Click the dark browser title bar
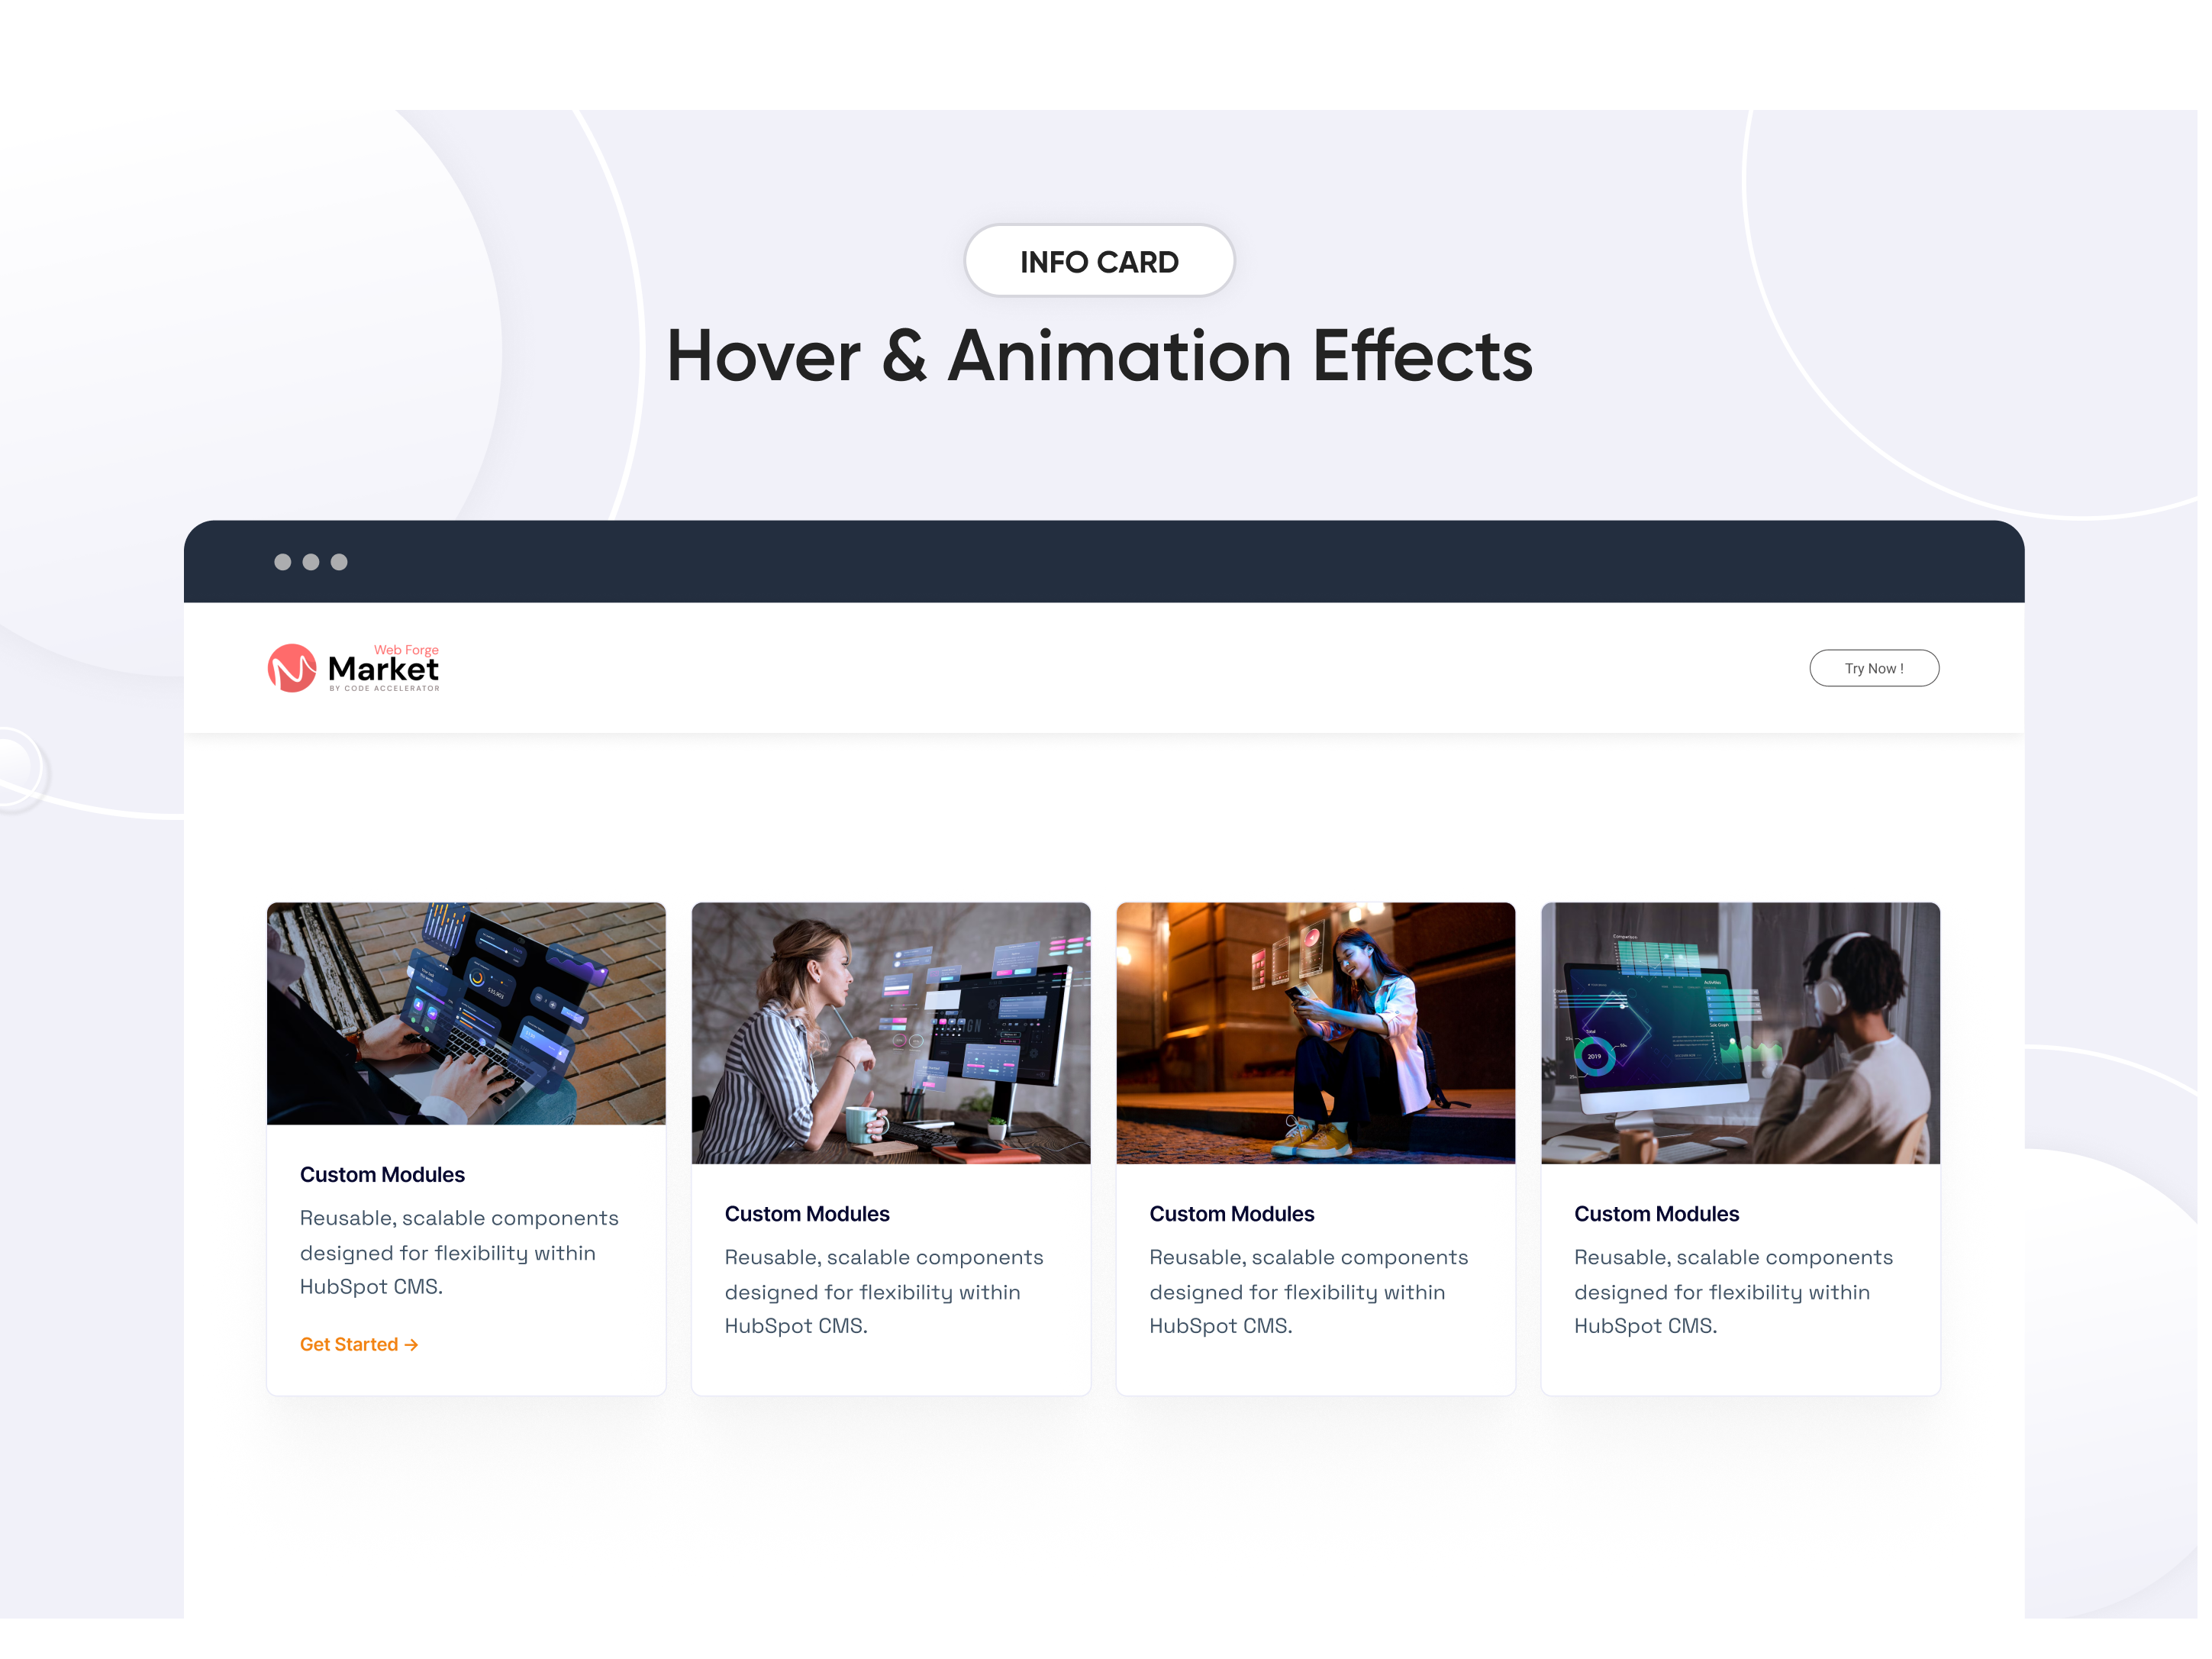This screenshot has height=1659, width=2212. point(1100,562)
